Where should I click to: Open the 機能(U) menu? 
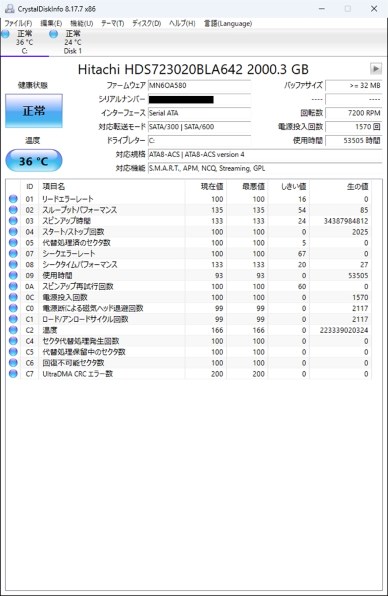click(82, 24)
